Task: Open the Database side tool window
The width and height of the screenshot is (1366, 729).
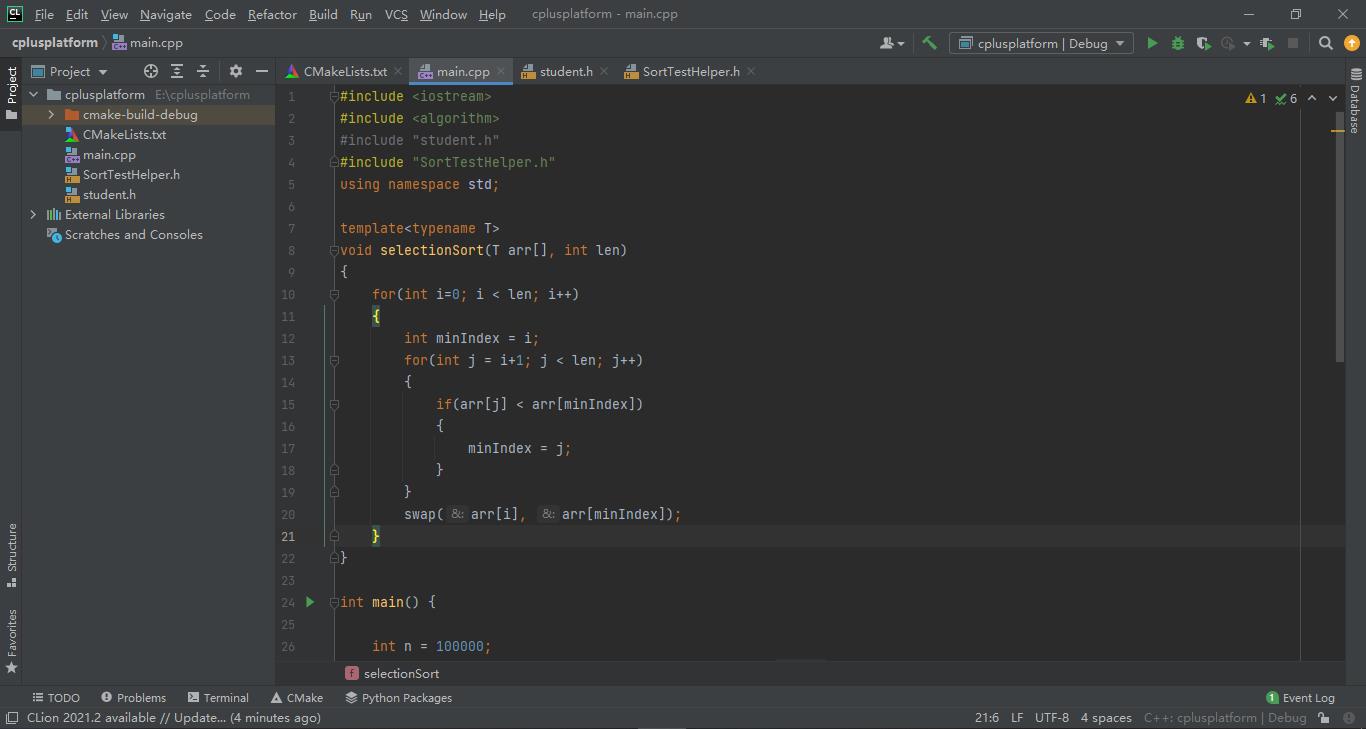Action: click(1355, 101)
